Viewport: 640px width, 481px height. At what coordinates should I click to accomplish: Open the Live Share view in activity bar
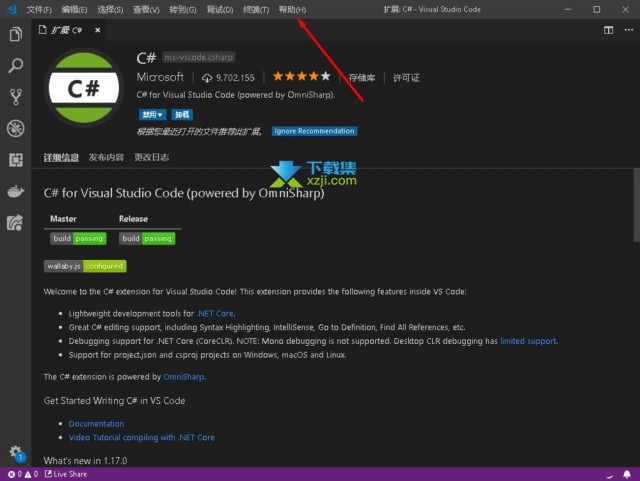tap(16, 223)
